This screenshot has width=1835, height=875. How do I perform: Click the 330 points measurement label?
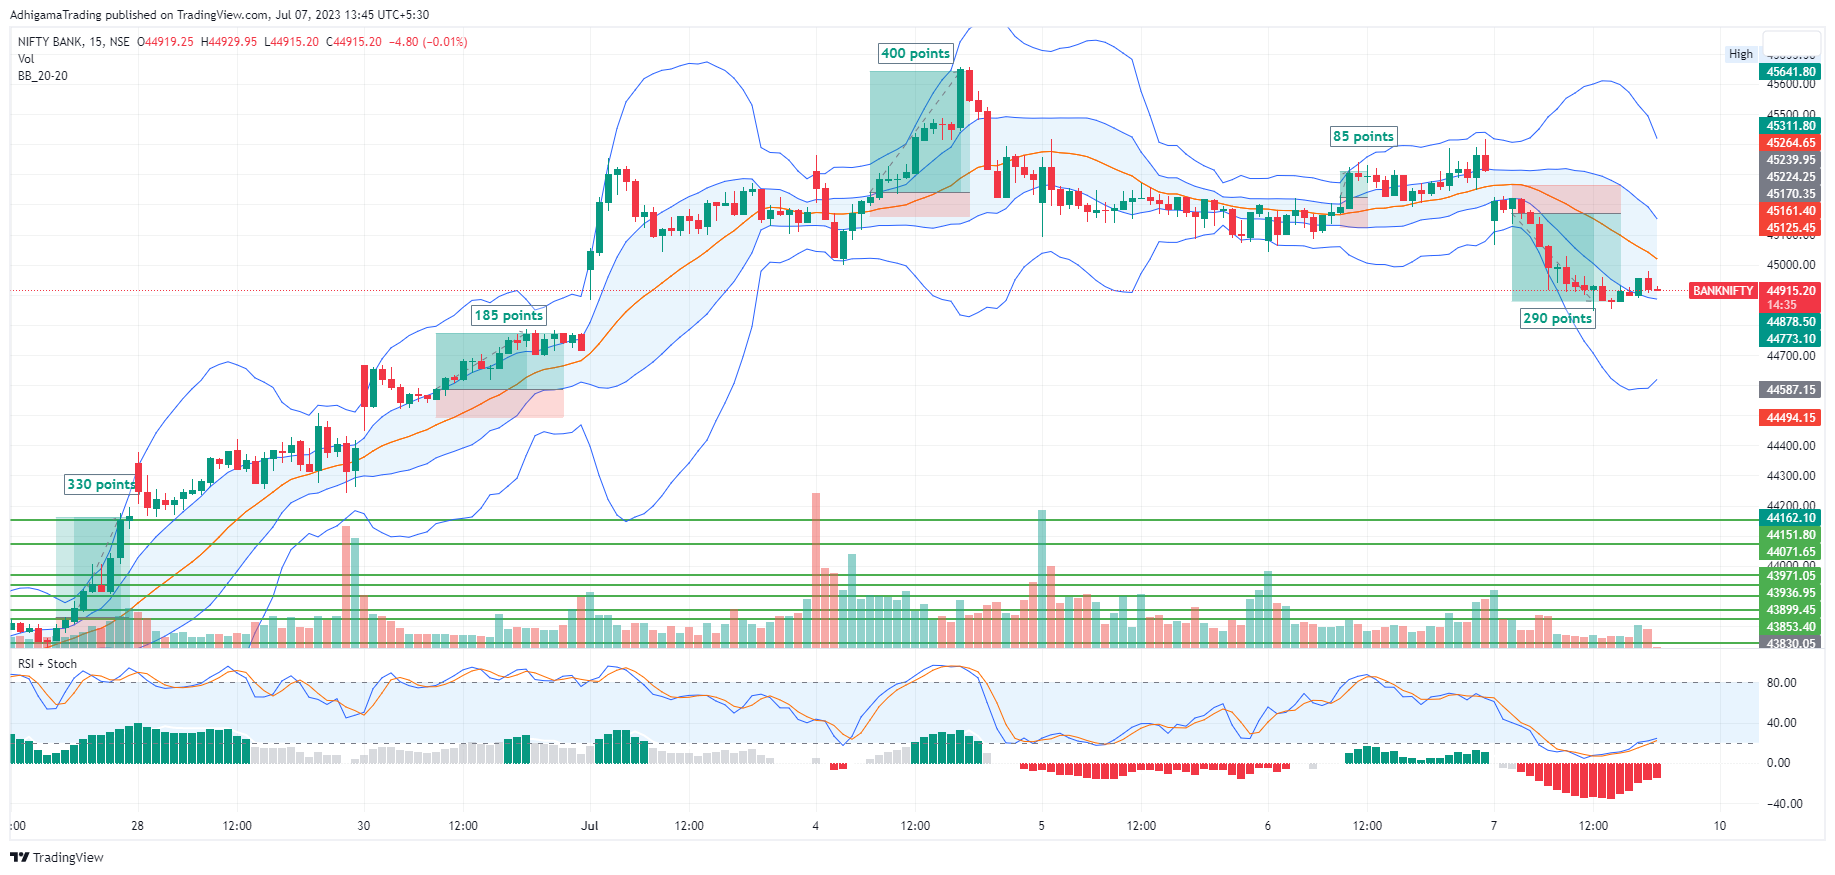click(101, 484)
